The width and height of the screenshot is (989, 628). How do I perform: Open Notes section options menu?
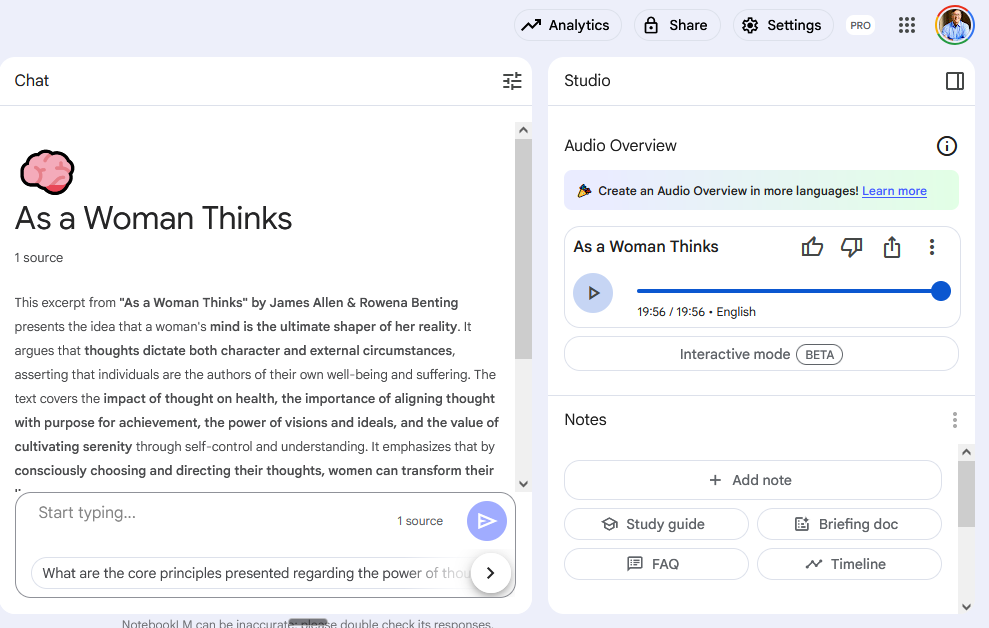coord(954,420)
